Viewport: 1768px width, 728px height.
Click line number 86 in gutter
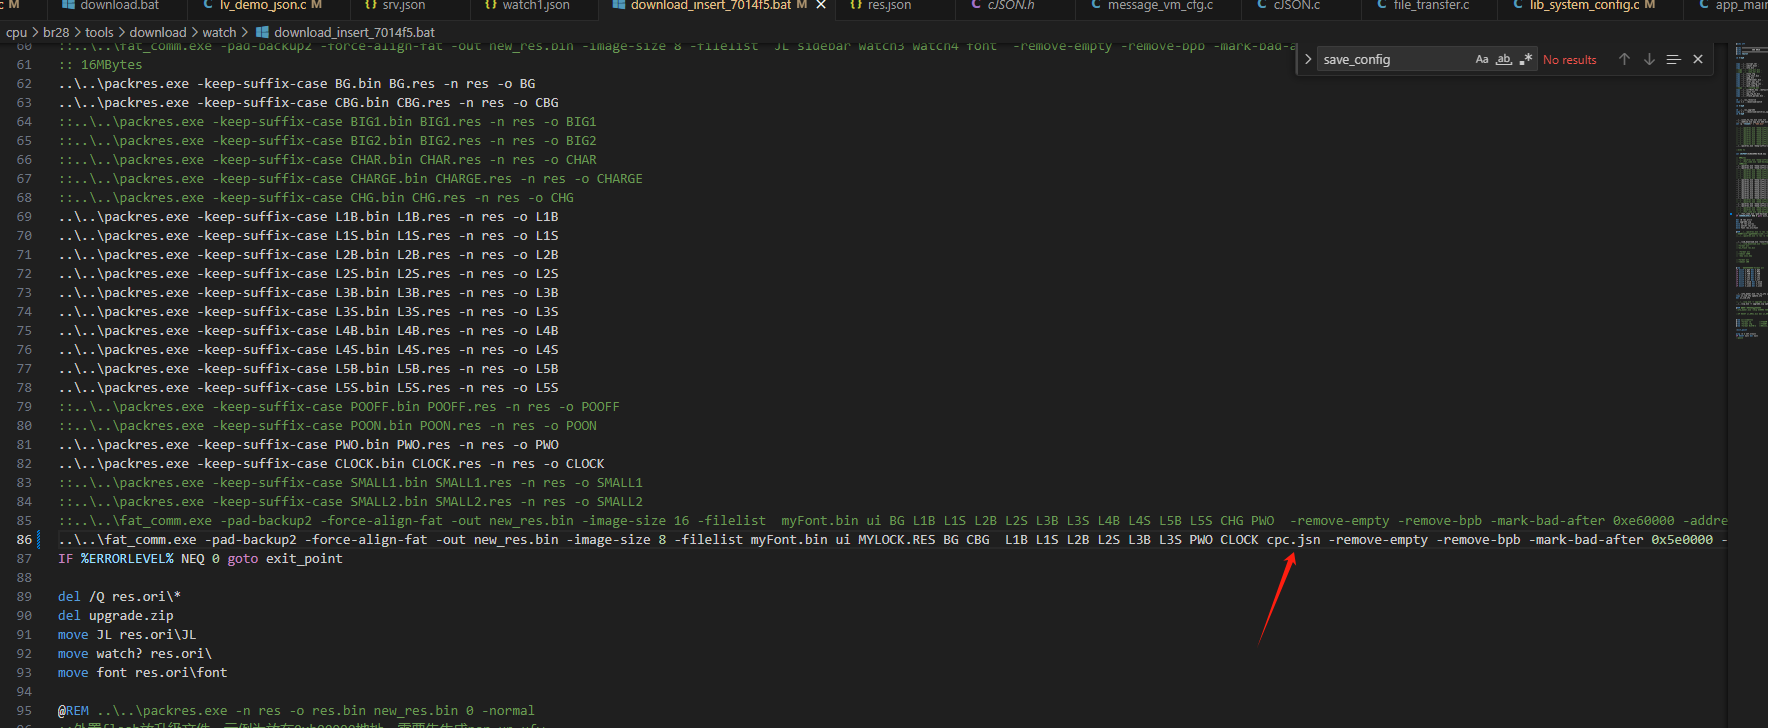point(24,539)
